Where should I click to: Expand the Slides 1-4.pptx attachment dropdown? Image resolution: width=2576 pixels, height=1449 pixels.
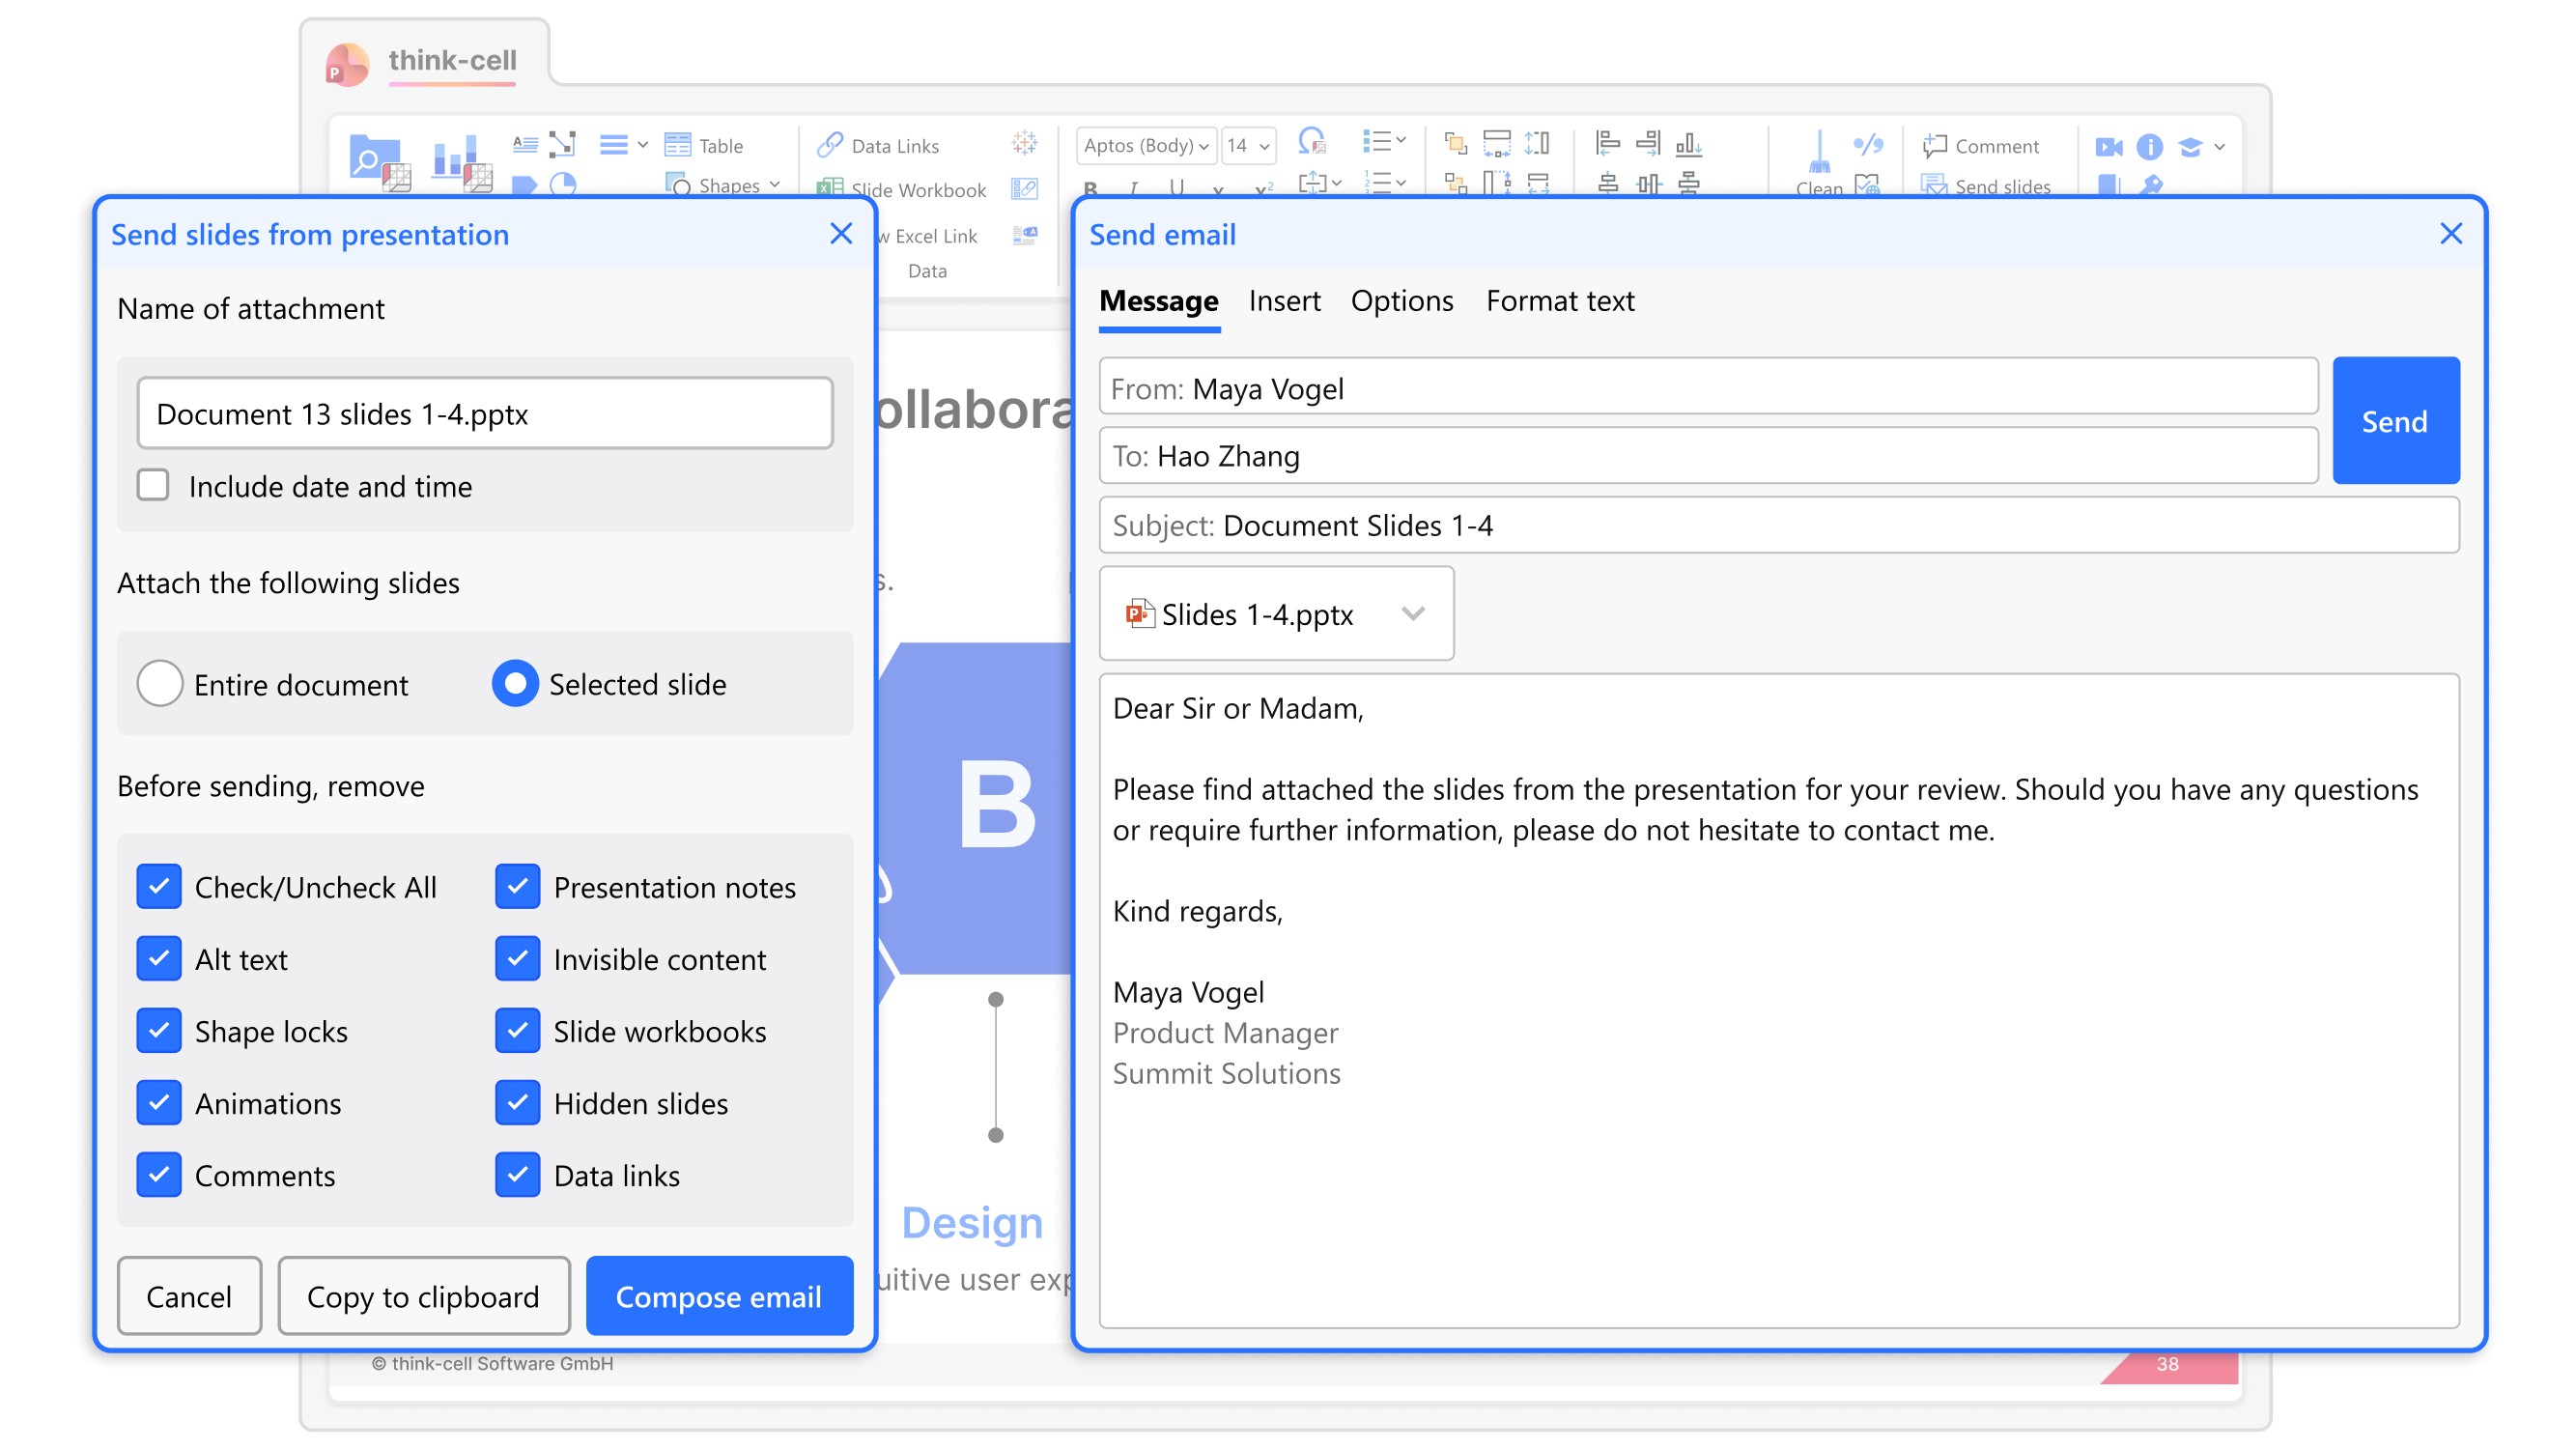click(1412, 613)
